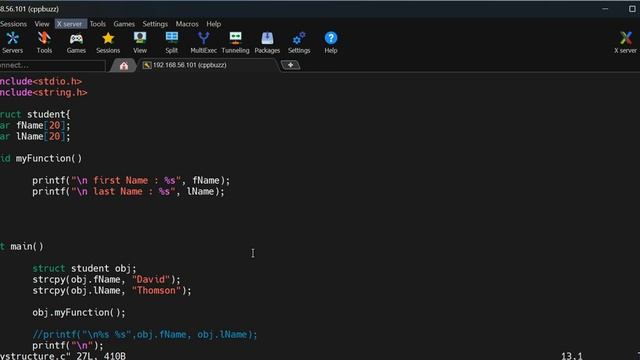Open the Sessions star icon
Viewport: 640px width, 360px height.
(x=108, y=42)
